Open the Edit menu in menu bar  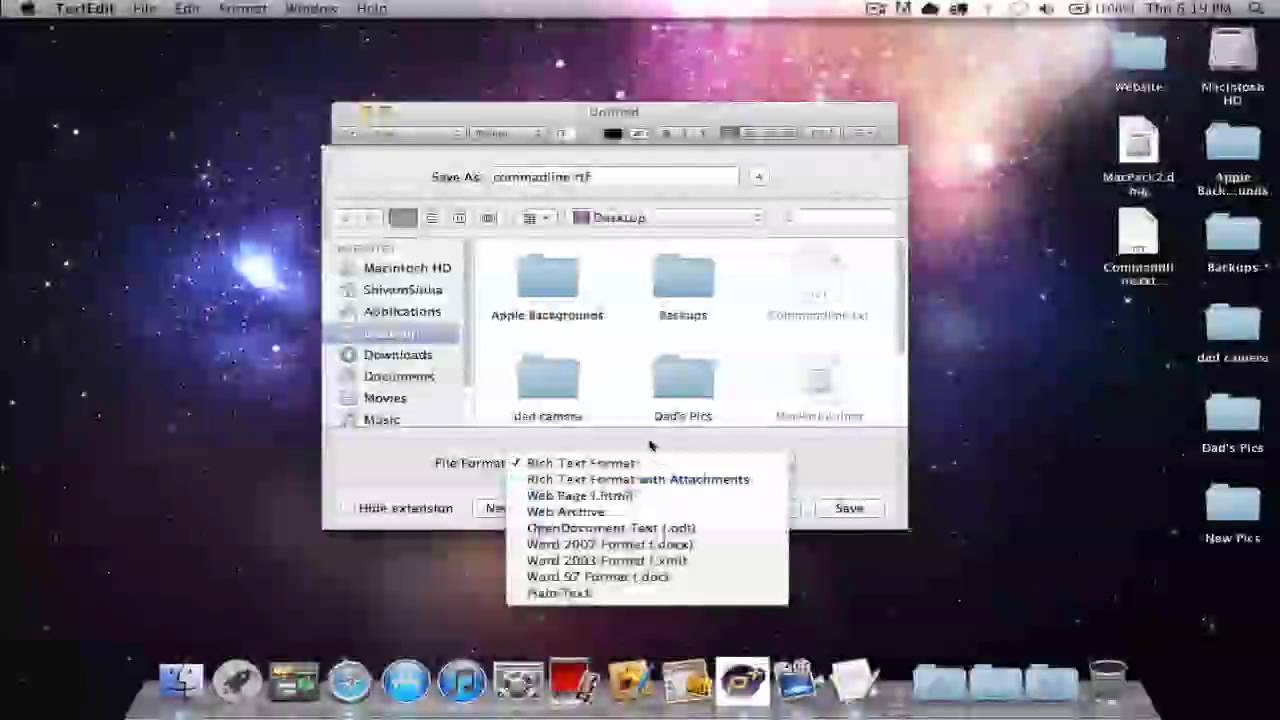187,8
